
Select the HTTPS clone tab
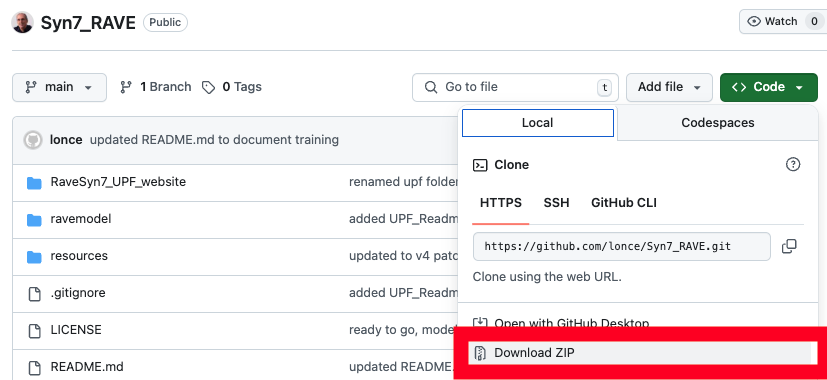(x=501, y=203)
